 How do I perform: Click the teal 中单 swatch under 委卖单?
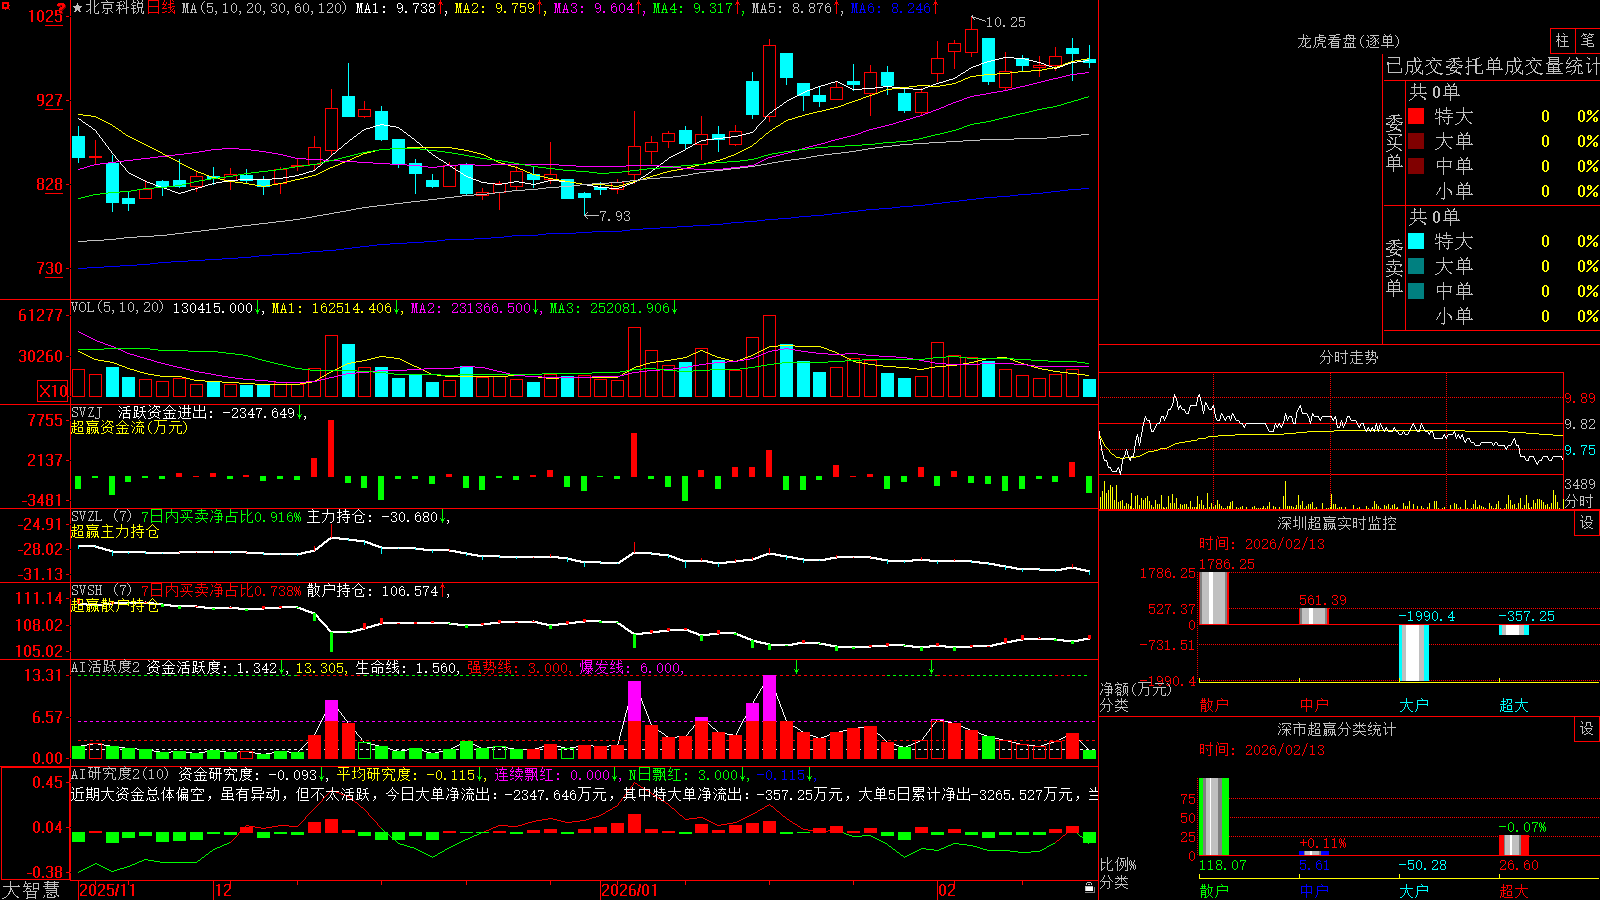1416,291
